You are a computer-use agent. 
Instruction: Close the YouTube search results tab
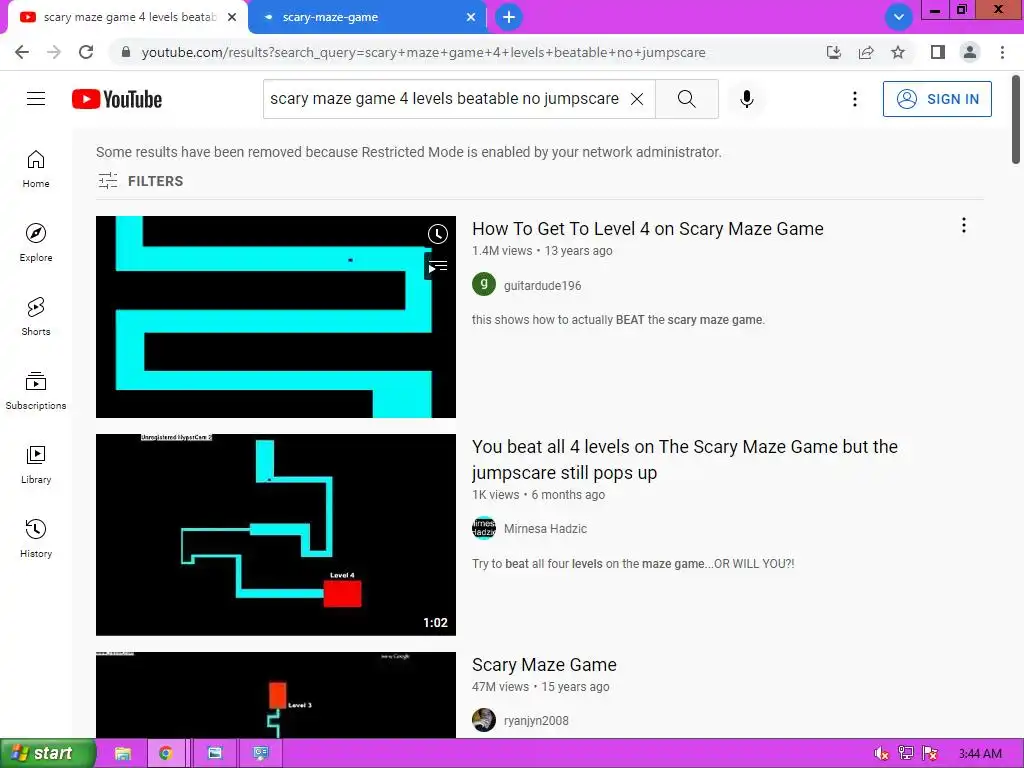pos(232,17)
